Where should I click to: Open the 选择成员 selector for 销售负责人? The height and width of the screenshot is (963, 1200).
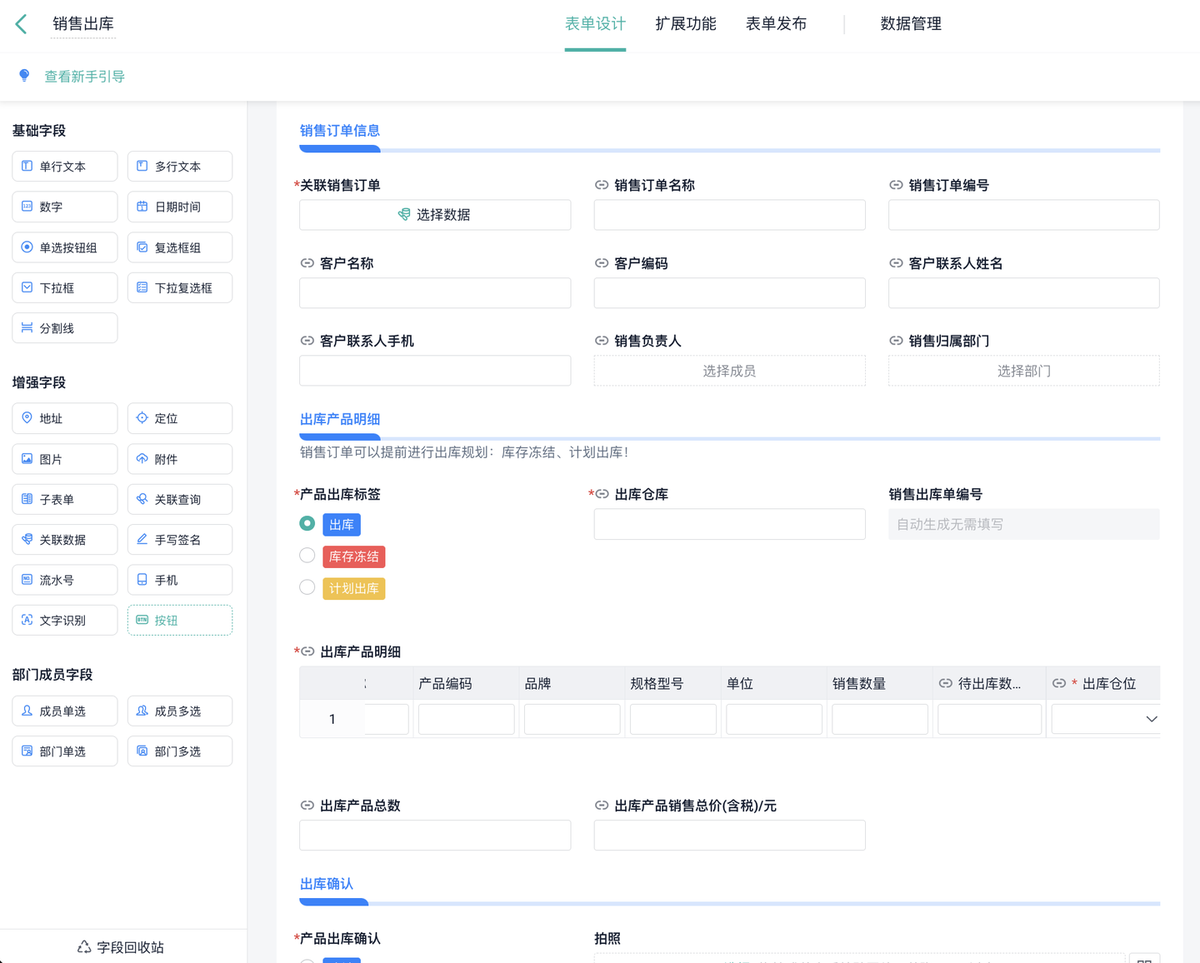point(730,370)
